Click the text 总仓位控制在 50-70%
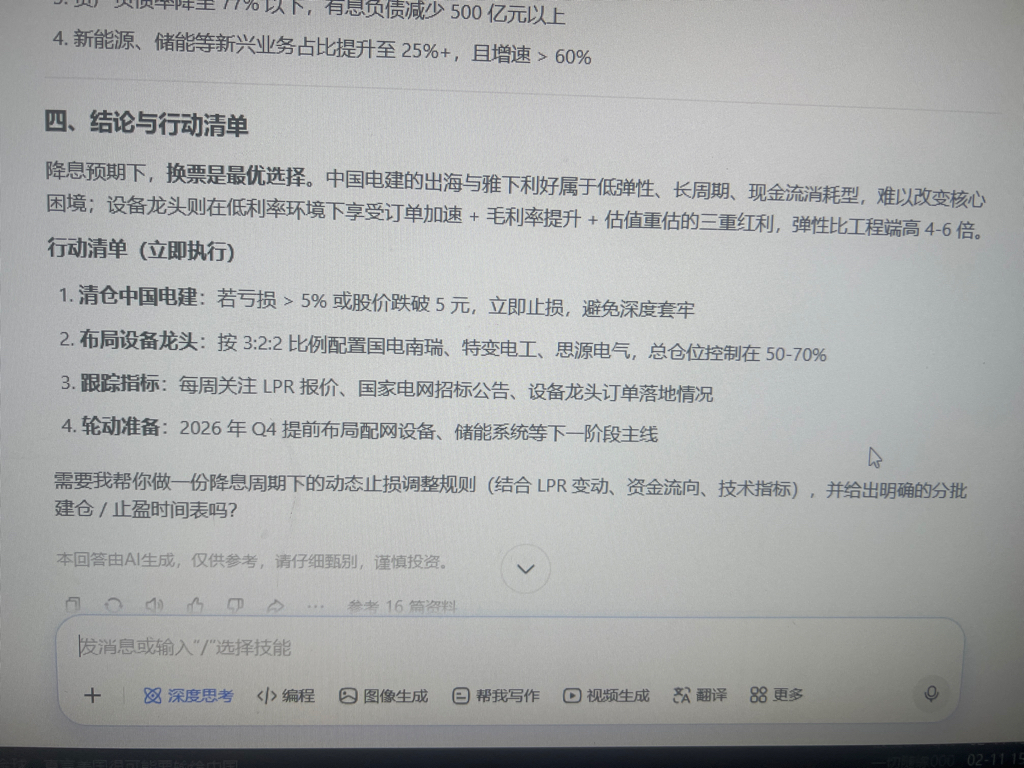Viewport: 1024px width, 768px height. (737, 353)
